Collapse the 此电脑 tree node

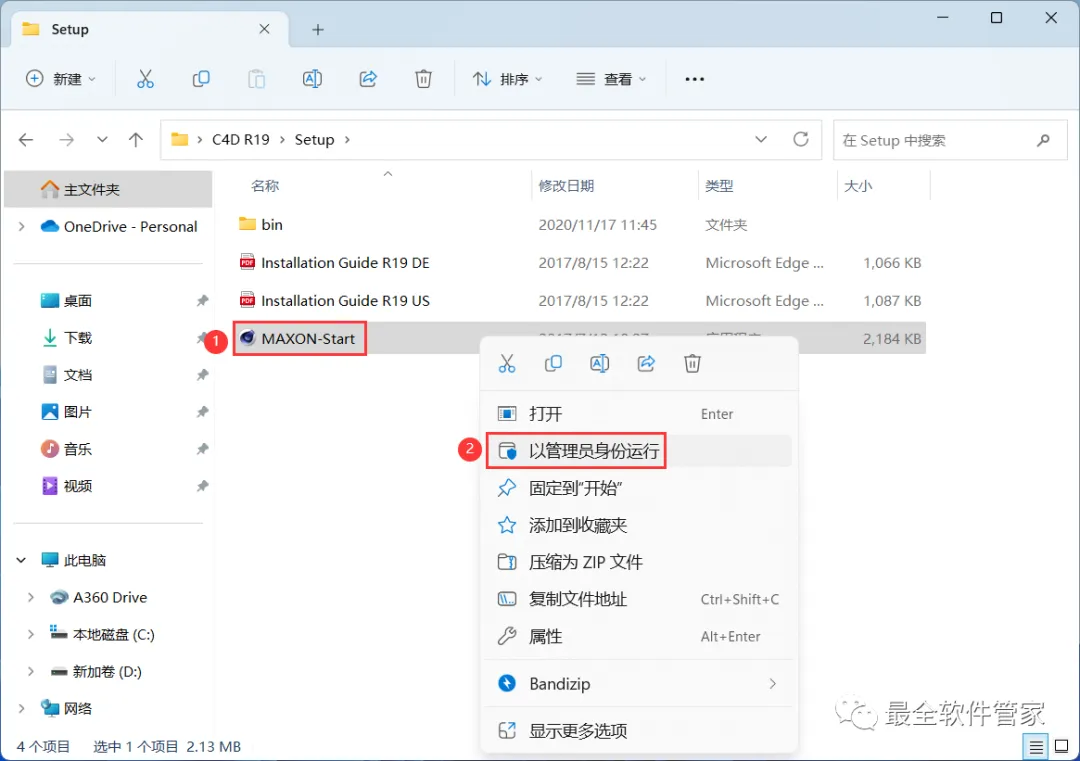point(21,561)
